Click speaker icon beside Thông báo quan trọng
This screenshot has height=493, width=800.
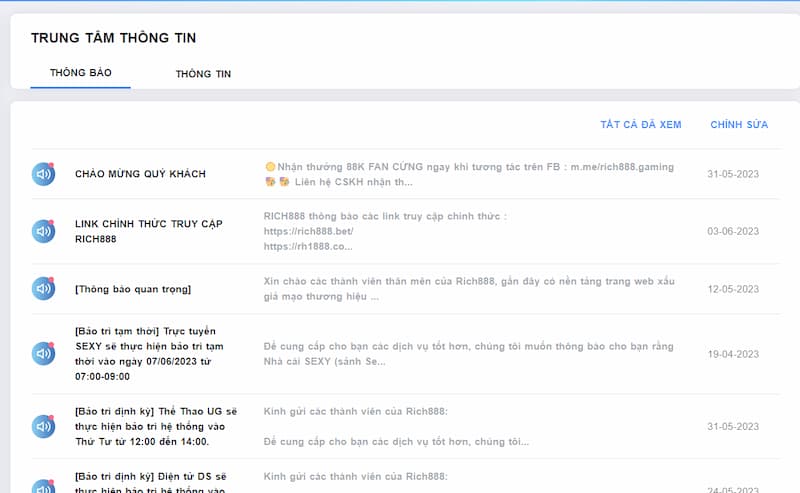click(43, 289)
